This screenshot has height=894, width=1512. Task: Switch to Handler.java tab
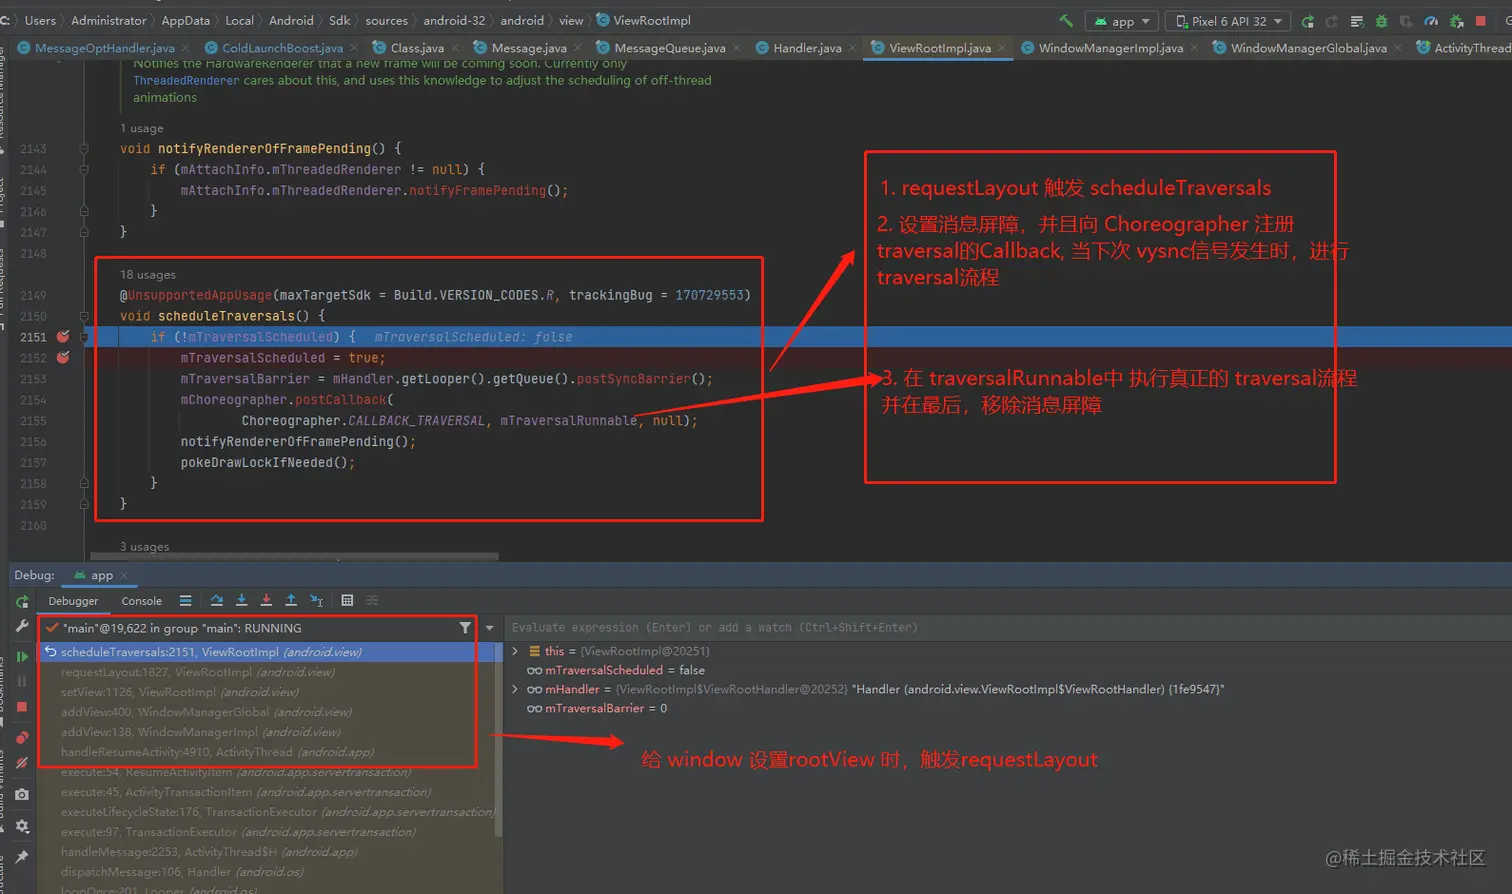click(807, 48)
